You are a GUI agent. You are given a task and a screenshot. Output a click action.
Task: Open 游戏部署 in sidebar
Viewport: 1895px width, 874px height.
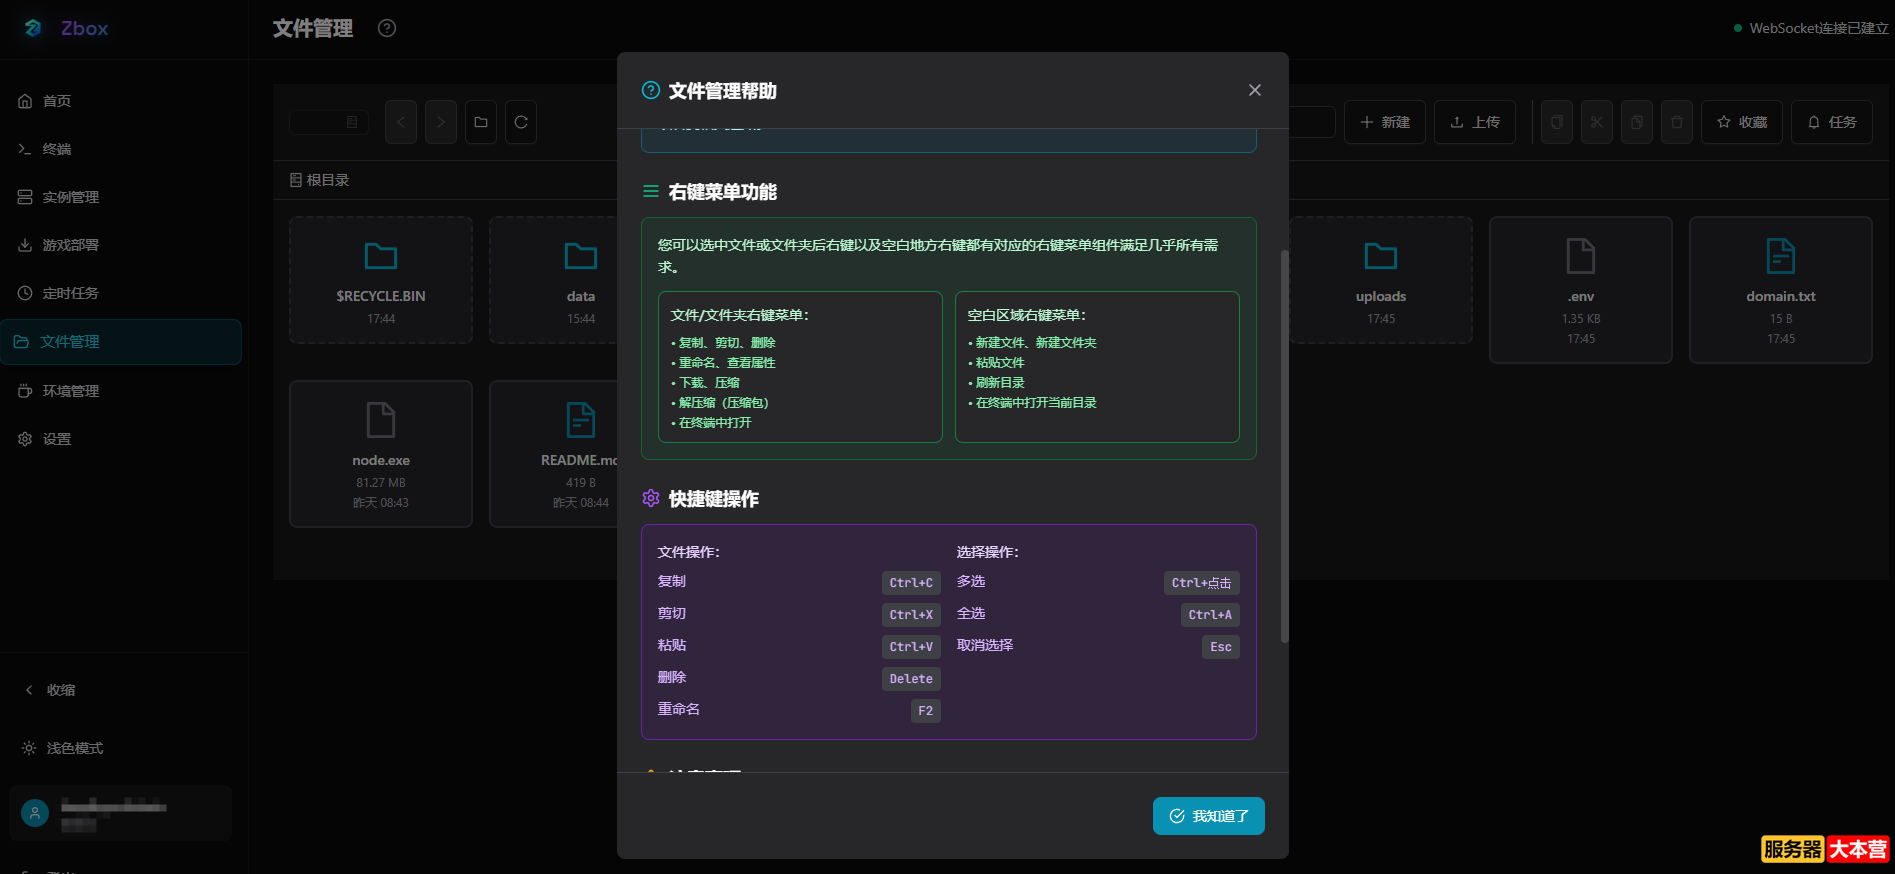pyautogui.click(x=121, y=245)
